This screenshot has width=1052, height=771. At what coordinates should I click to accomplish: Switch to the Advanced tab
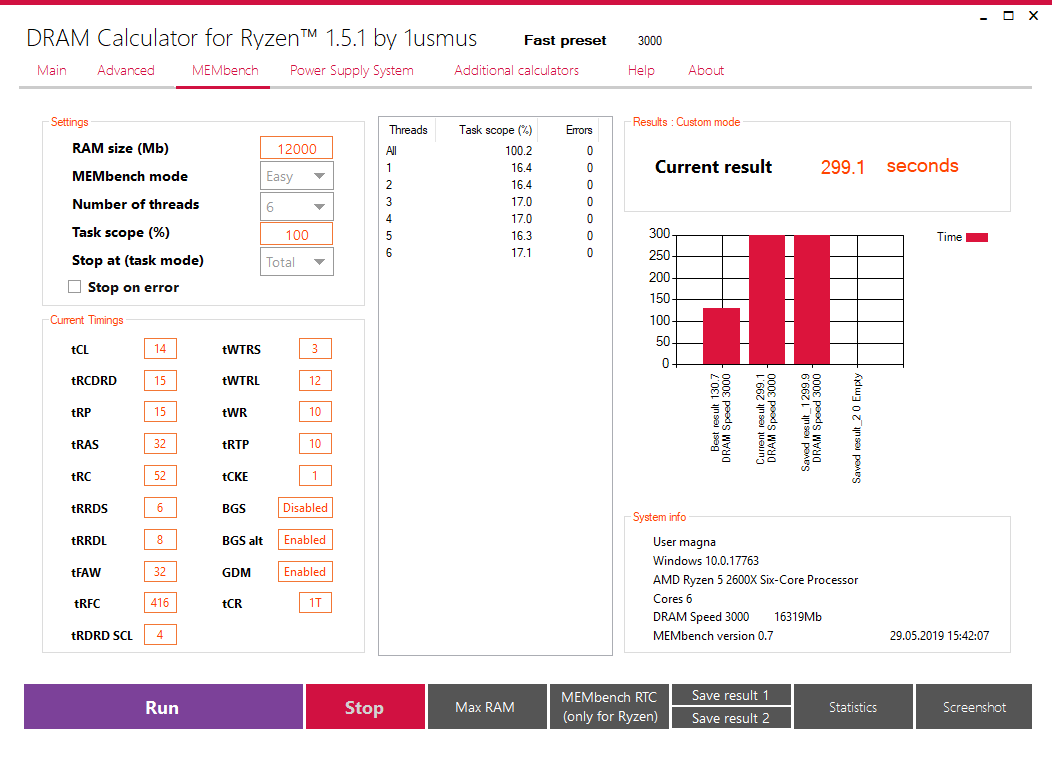pos(125,70)
